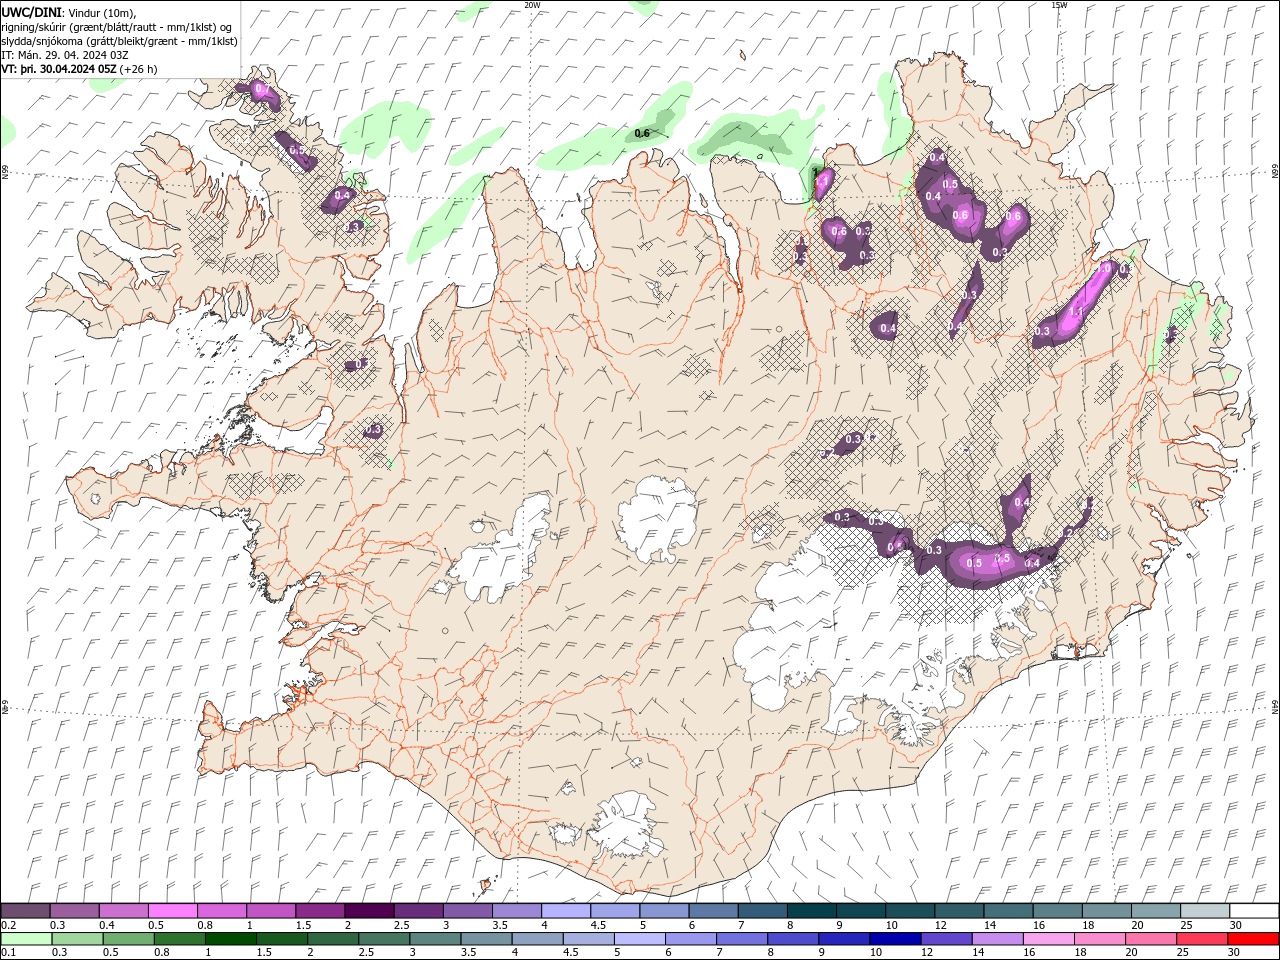Click the 'slydda/snjókoma' description line in header
Viewport: 1280px width, 960px height.
[x=119, y=41]
